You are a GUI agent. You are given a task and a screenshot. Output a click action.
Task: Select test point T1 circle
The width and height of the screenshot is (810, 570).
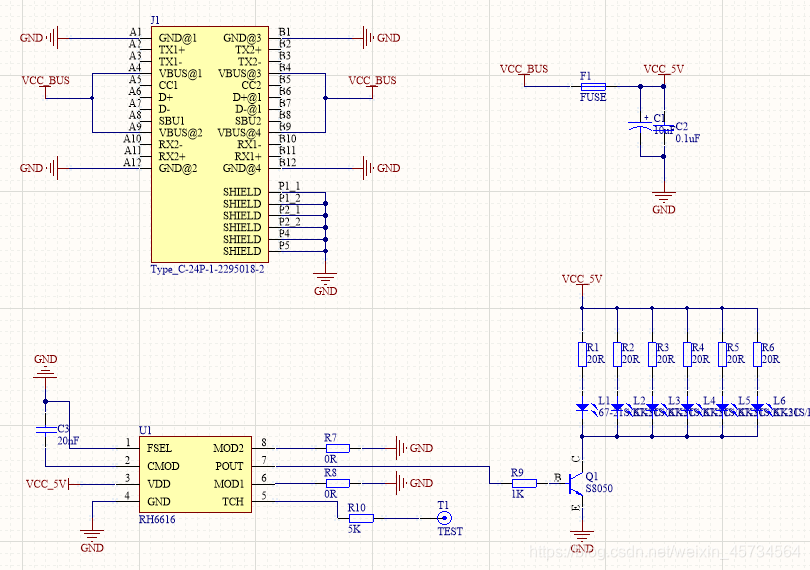point(444,518)
